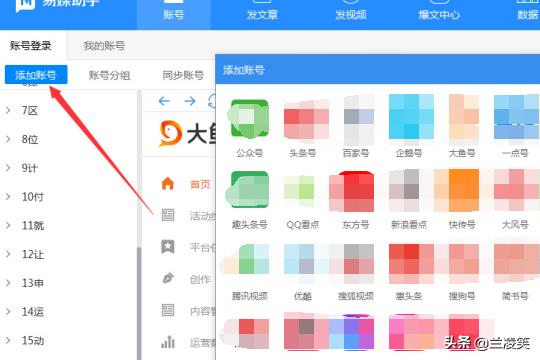Open the 创作 menu entry
540x360 pixels.
(200, 279)
